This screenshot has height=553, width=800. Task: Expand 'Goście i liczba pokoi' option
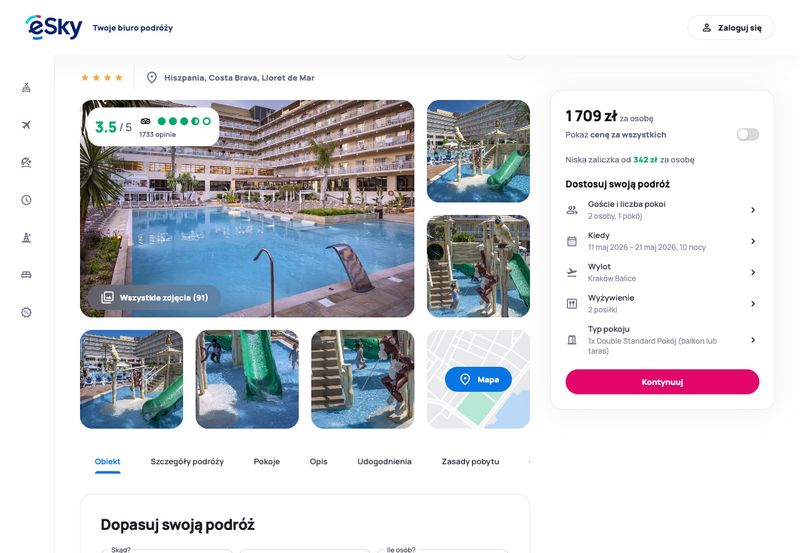click(x=662, y=210)
